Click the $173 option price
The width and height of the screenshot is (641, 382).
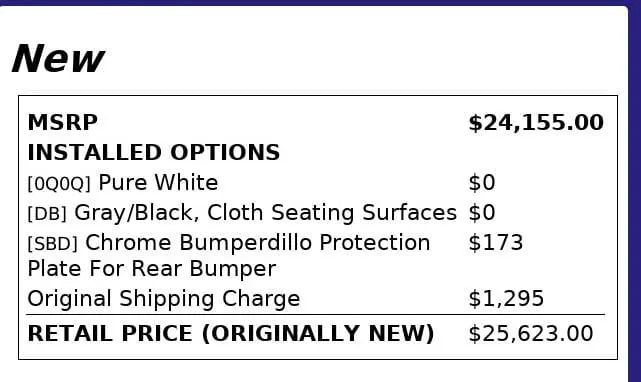(x=495, y=243)
